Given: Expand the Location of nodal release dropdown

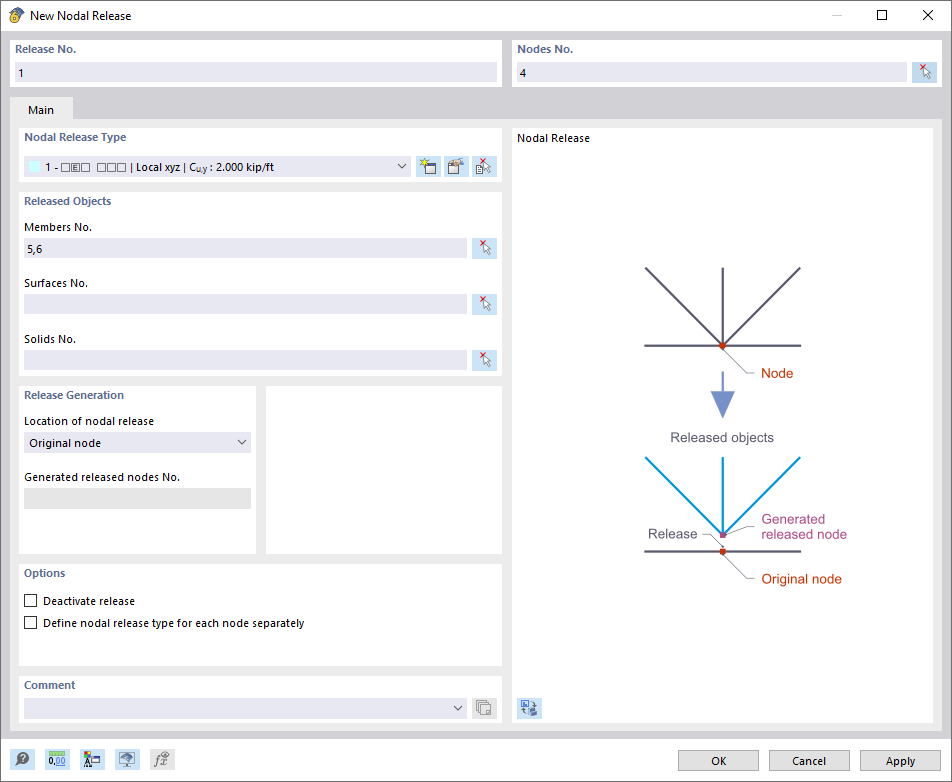Looking at the screenshot, I should (x=241, y=442).
